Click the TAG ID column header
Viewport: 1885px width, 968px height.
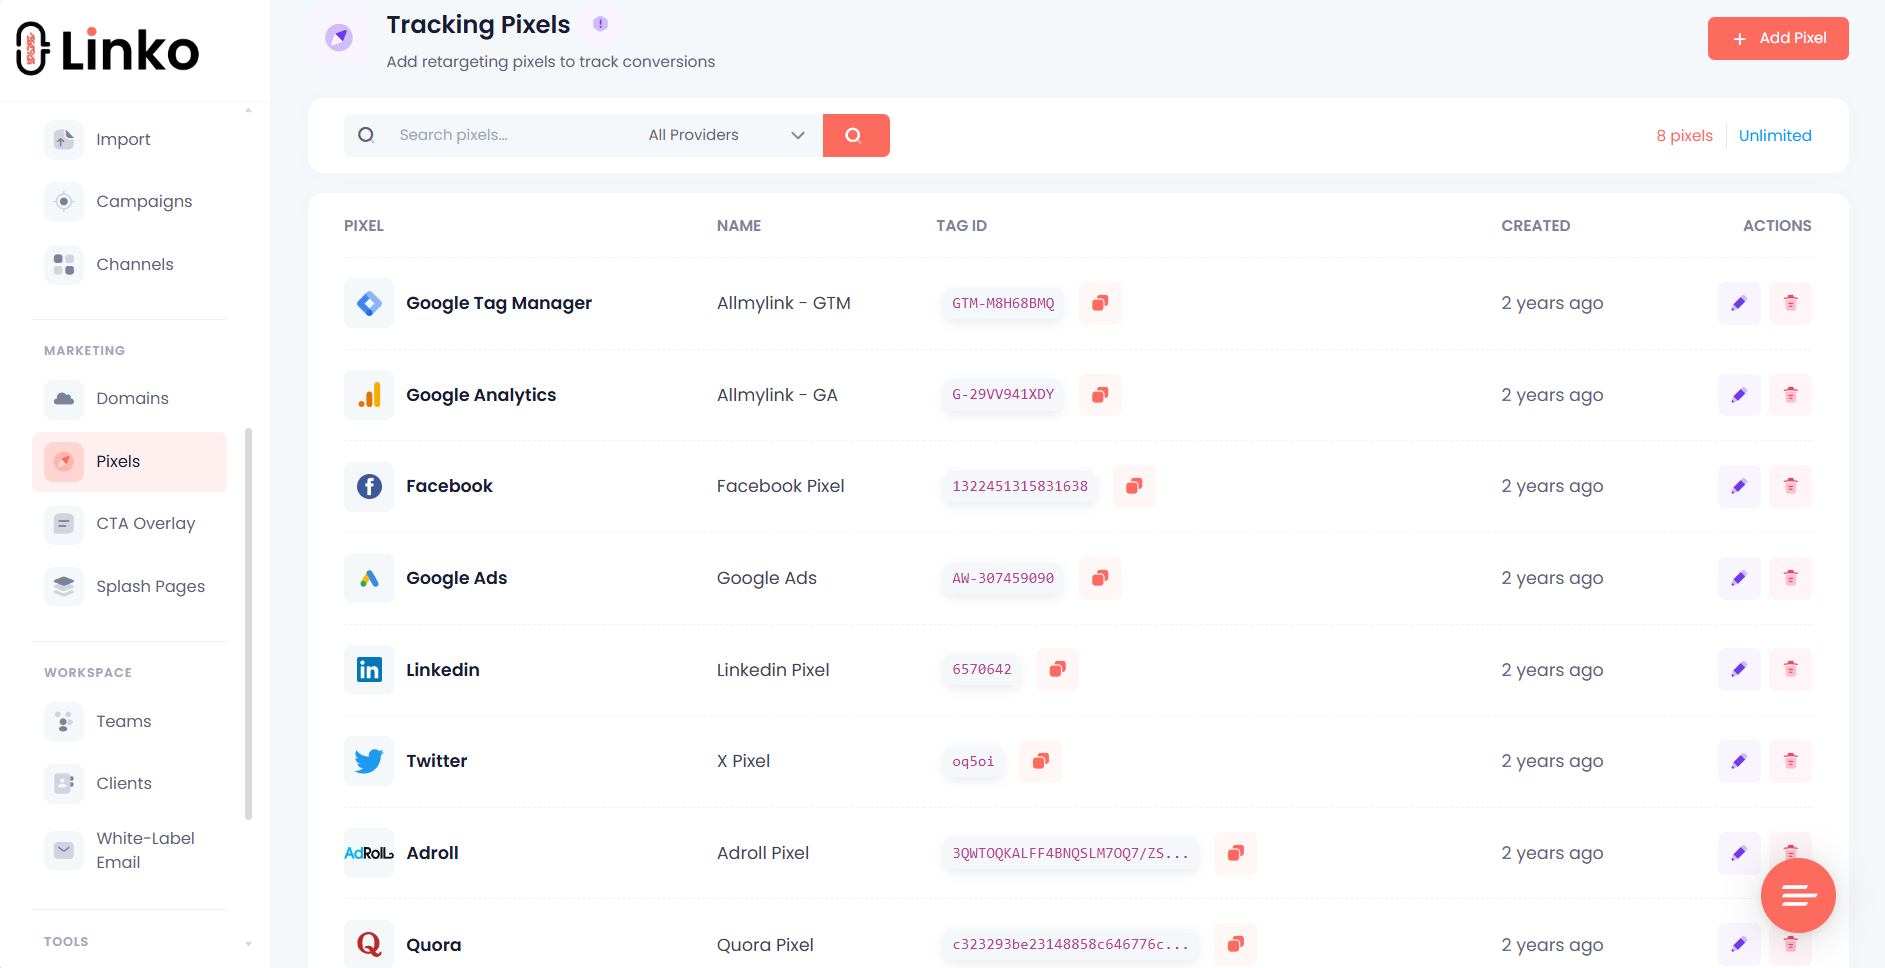(x=961, y=226)
